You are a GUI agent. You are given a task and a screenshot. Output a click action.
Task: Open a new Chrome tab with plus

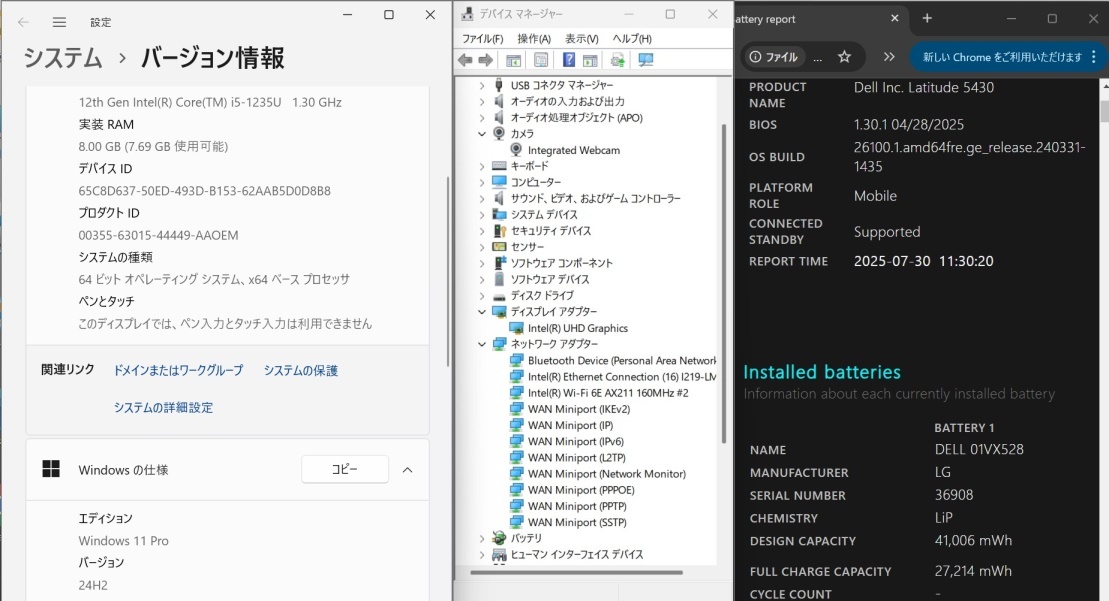pyautogui.click(x=927, y=18)
